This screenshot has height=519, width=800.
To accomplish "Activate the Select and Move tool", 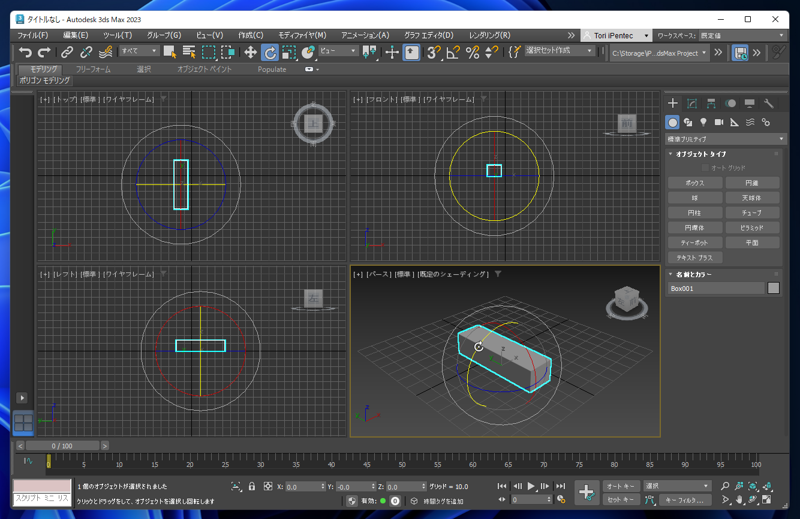I will pos(250,52).
